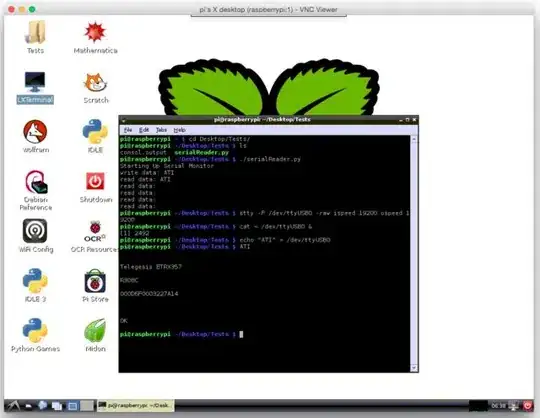The height and width of the screenshot is (418, 540).
Task: Click the taskbar clock
Action: tap(498, 406)
